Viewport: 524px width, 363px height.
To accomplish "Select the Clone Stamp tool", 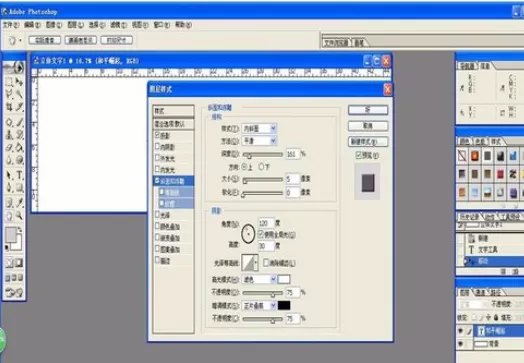I will tap(9, 135).
